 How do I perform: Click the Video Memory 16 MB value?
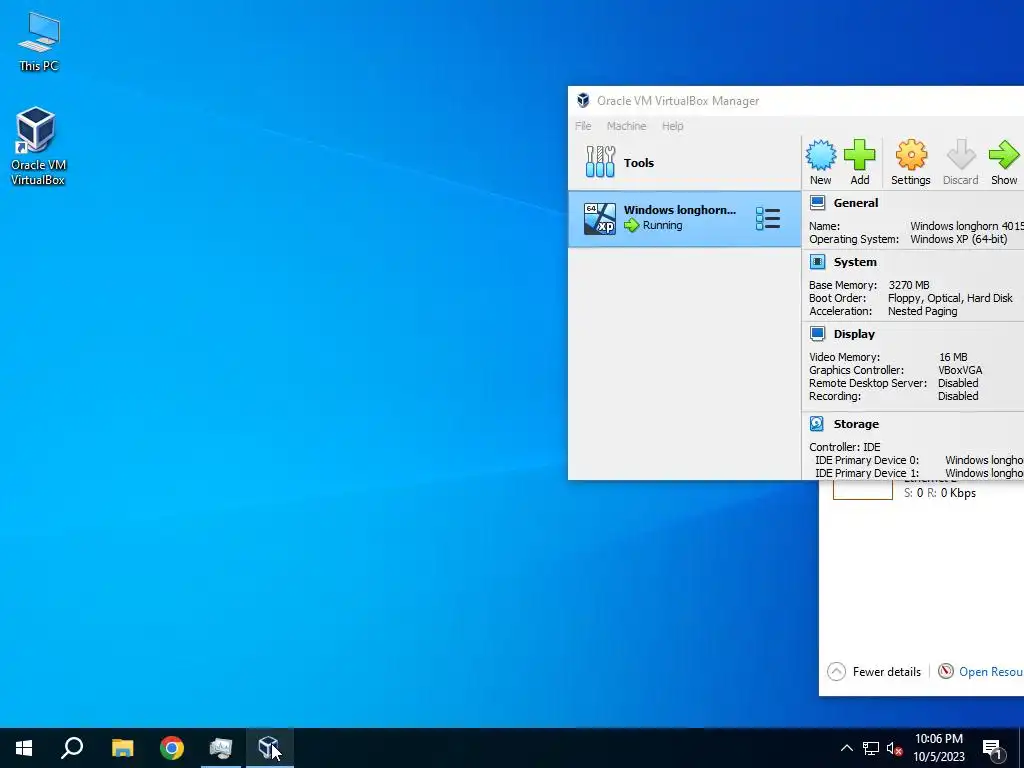[953, 357]
